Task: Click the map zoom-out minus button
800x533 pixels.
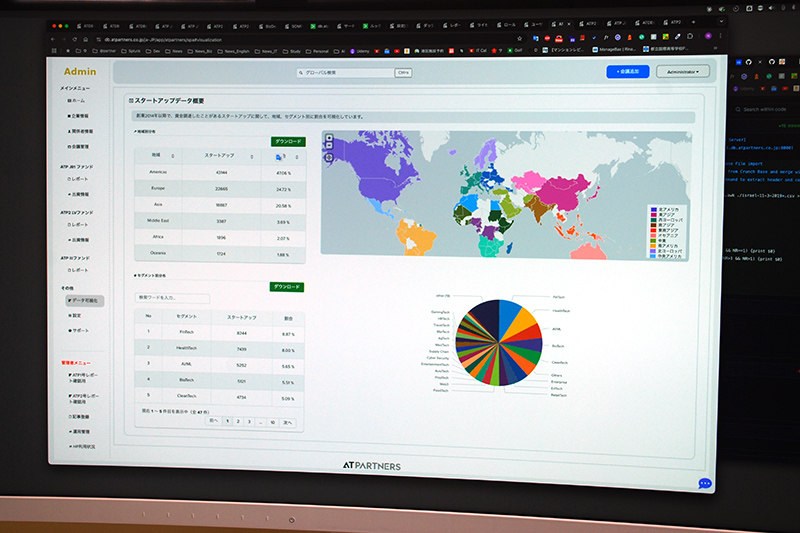Action: pos(328,146)
